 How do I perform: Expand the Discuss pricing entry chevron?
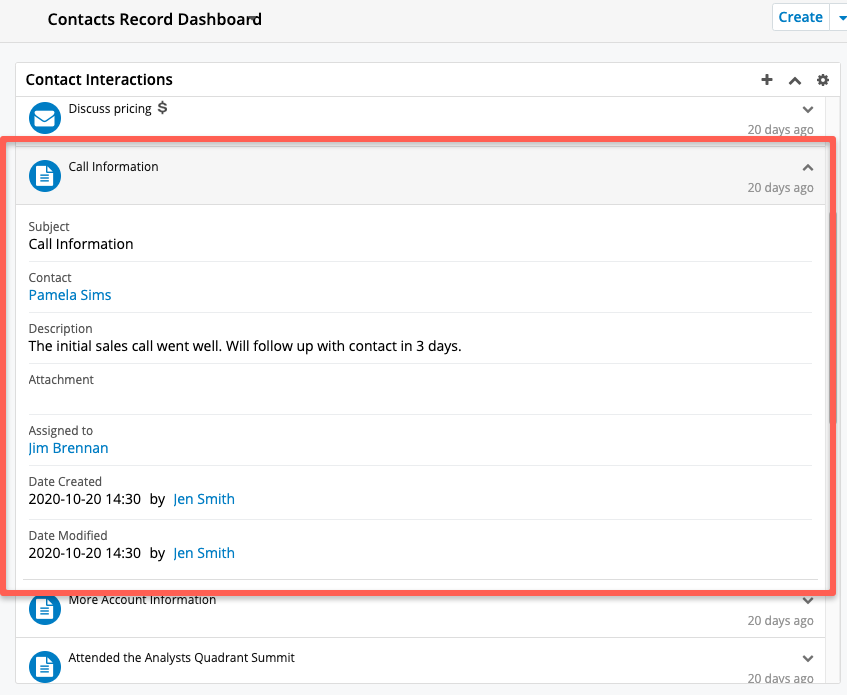(x=808, y=110)
